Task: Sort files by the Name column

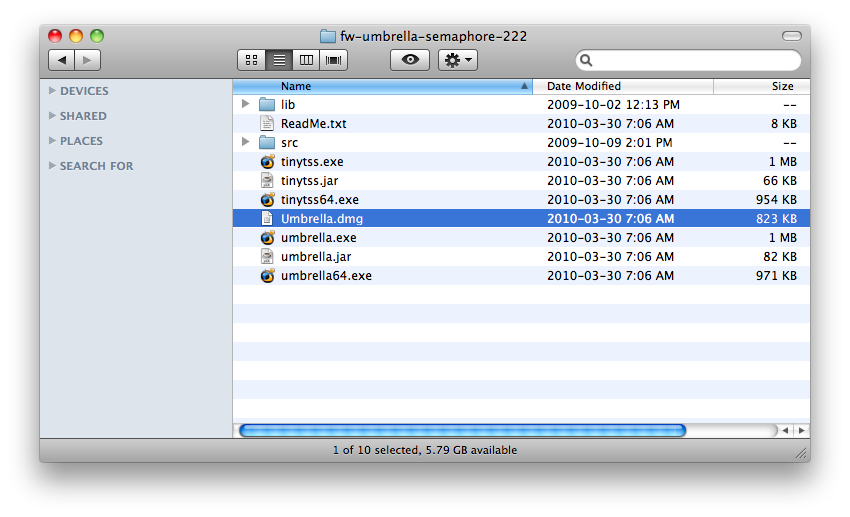Action: [382, 86]
